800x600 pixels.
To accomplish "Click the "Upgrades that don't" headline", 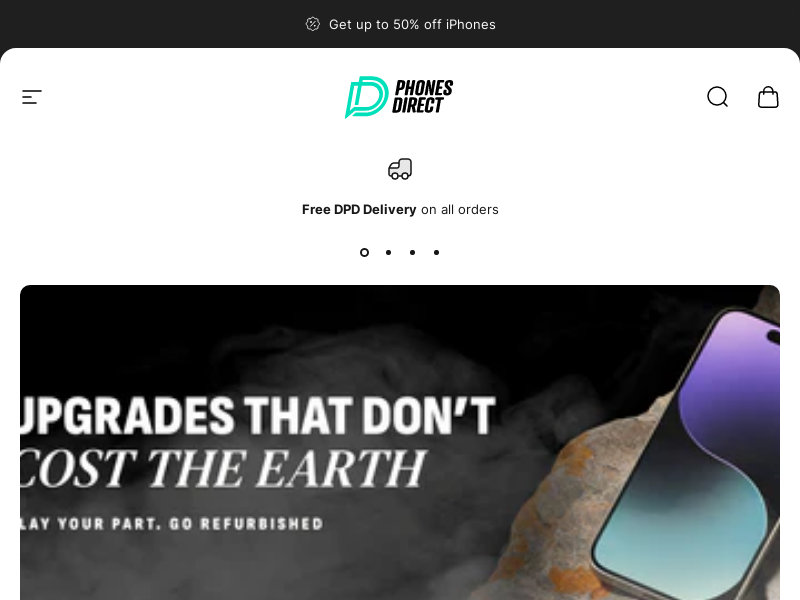I will coord(258,415).
